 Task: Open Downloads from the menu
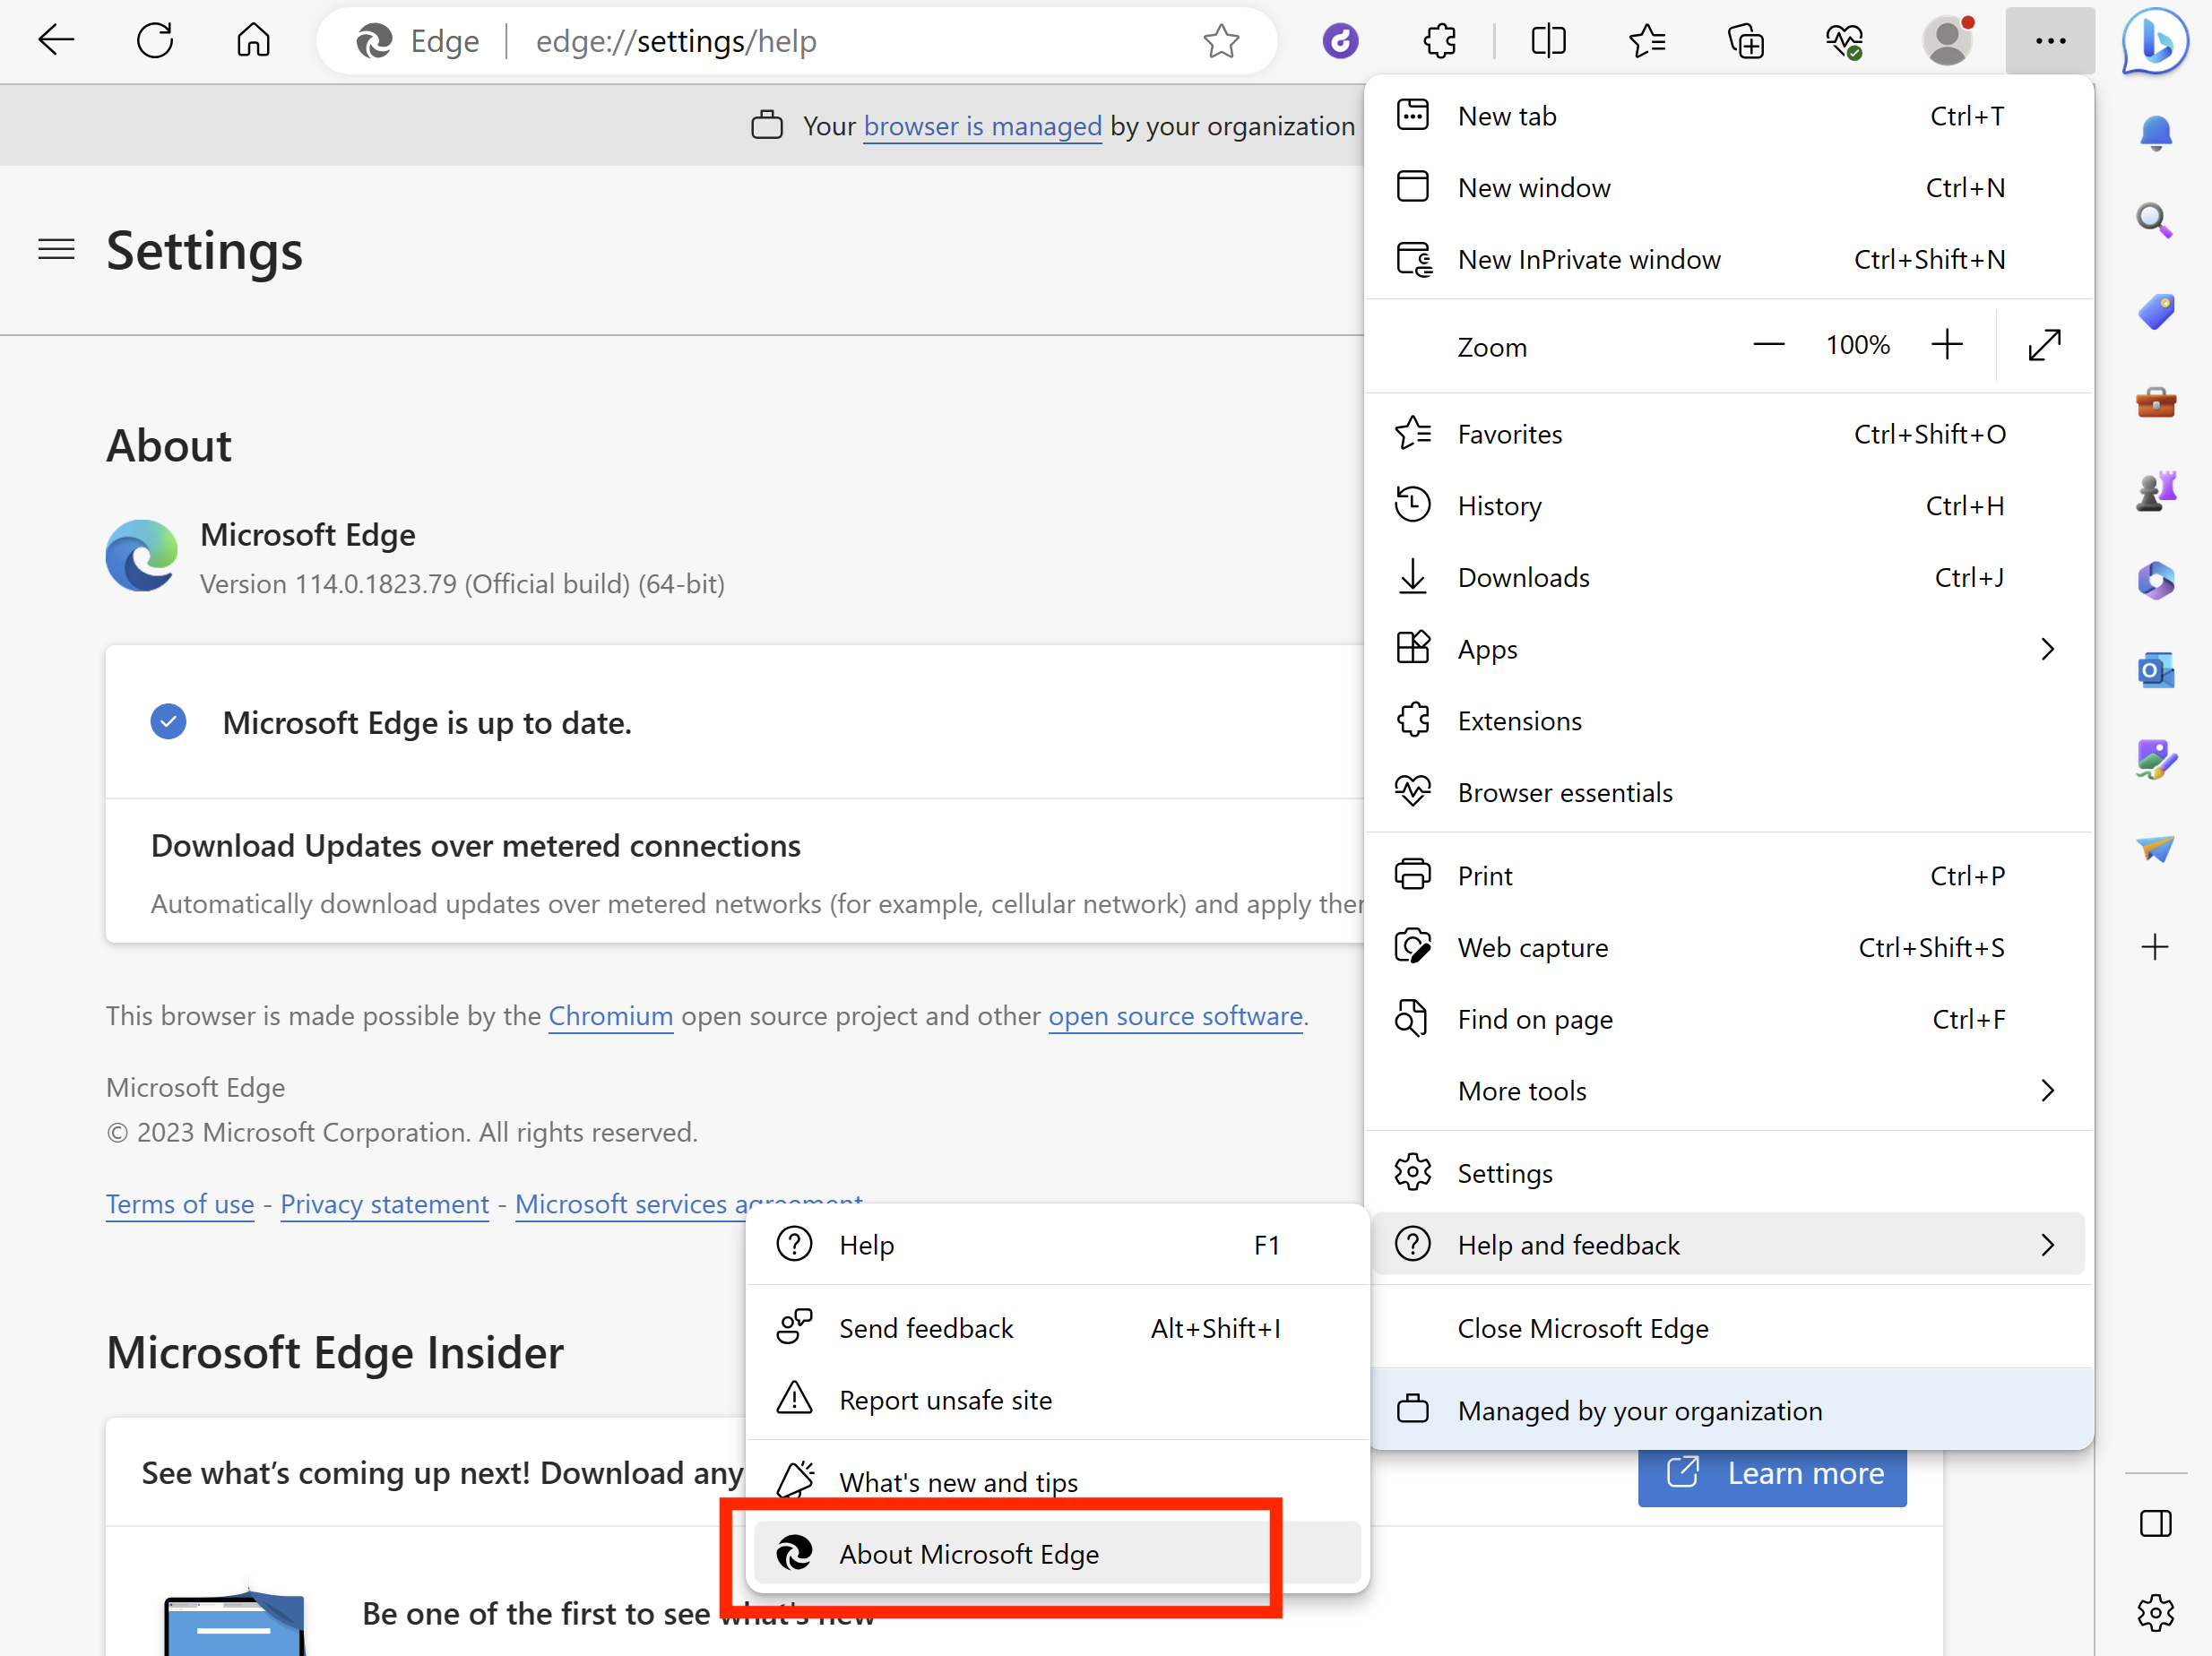[1729, 577]
